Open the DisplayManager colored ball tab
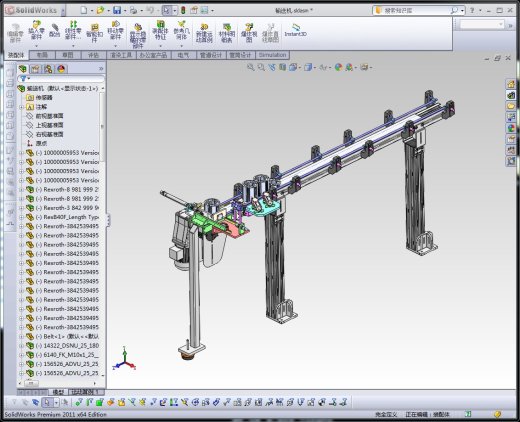This screenshot has height=422, width=520. (61, 69)
